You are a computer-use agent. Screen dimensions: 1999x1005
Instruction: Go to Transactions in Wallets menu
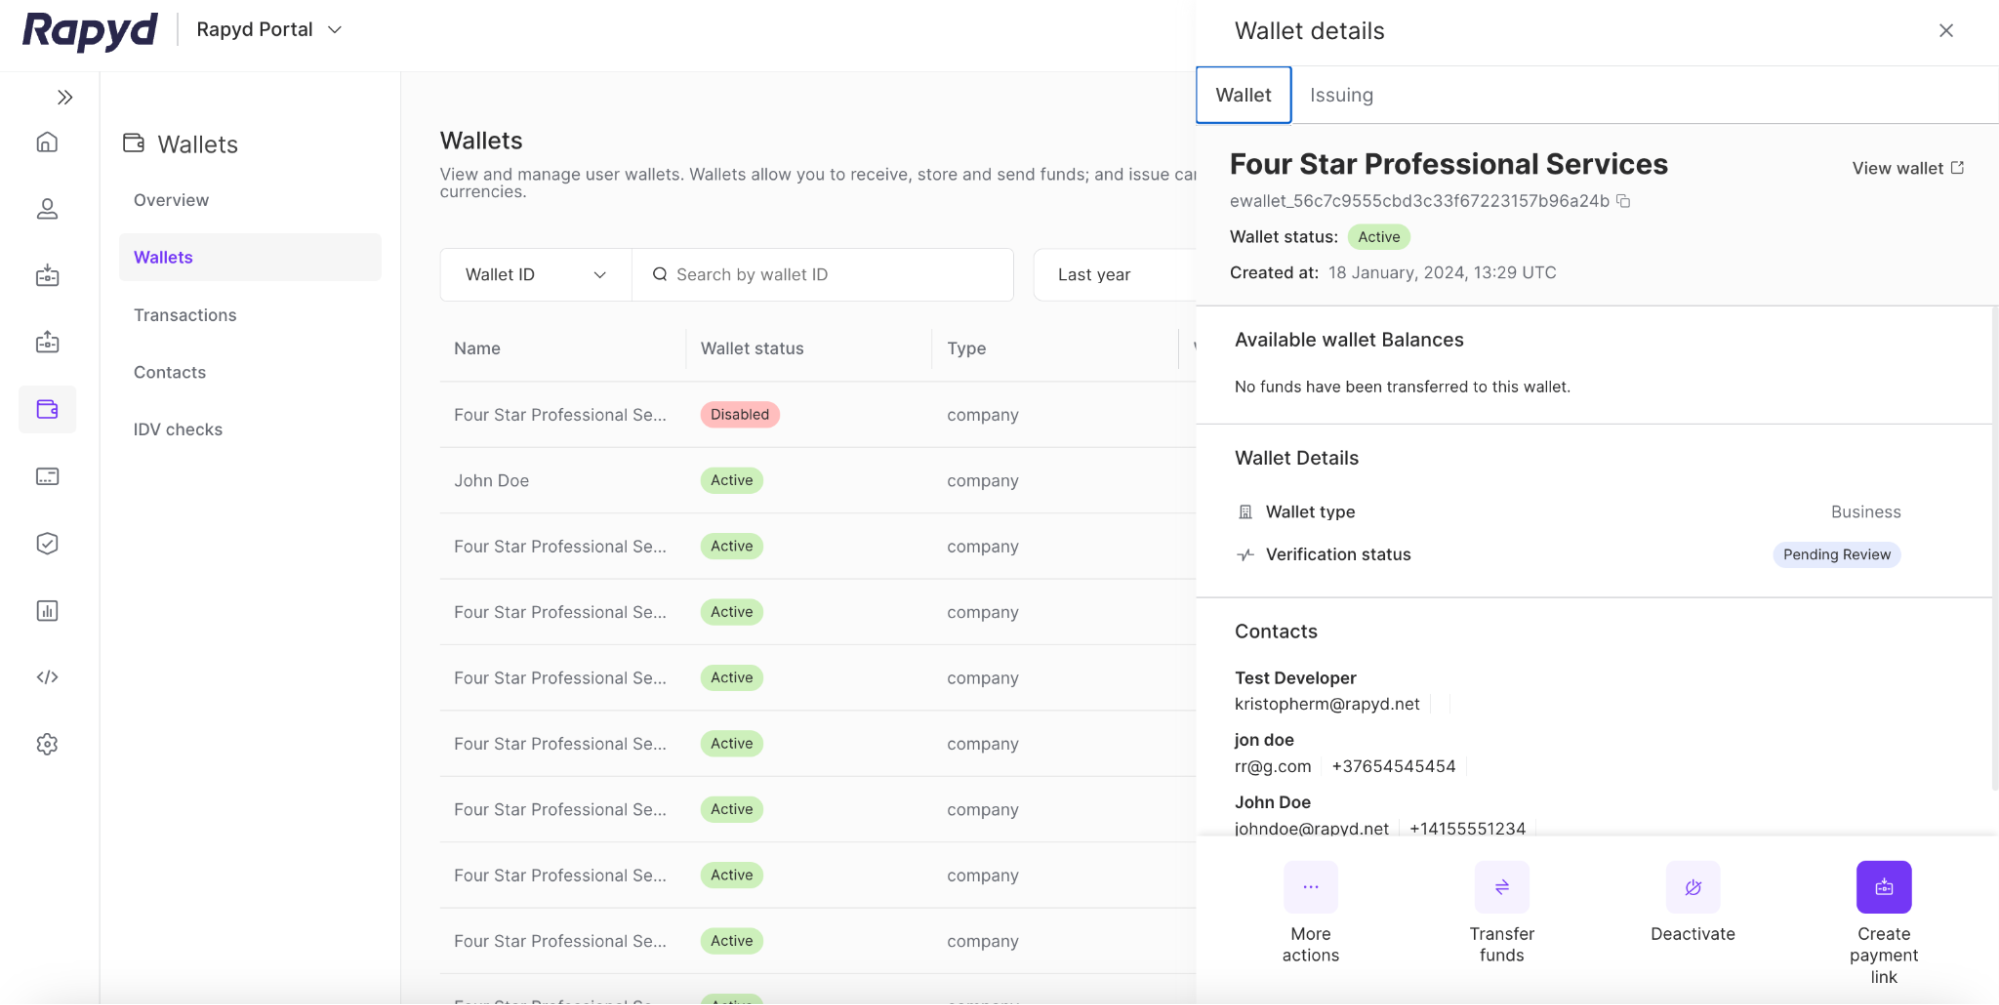[185, 315]
